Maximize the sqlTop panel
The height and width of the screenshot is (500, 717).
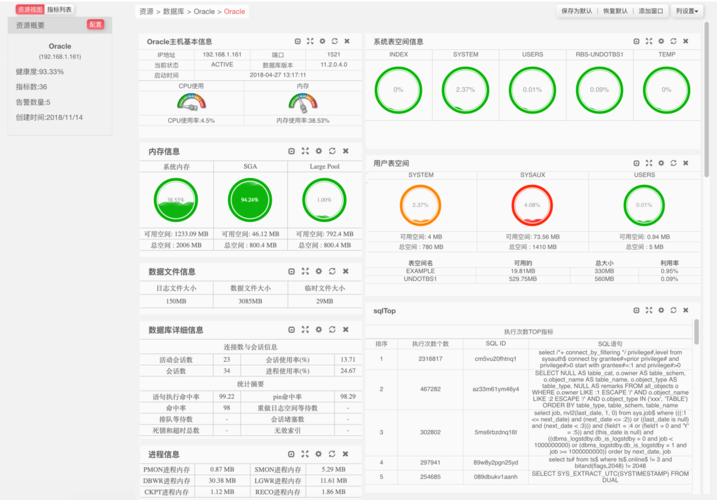coord(649,310)
